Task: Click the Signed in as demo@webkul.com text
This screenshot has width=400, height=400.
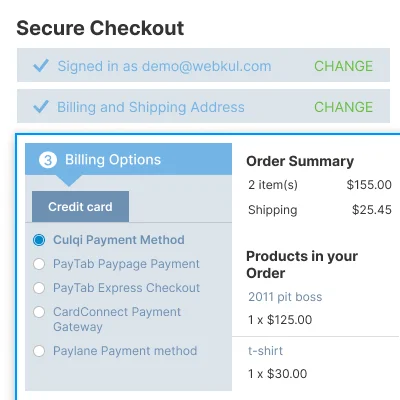Action: [x=164, y=66]
